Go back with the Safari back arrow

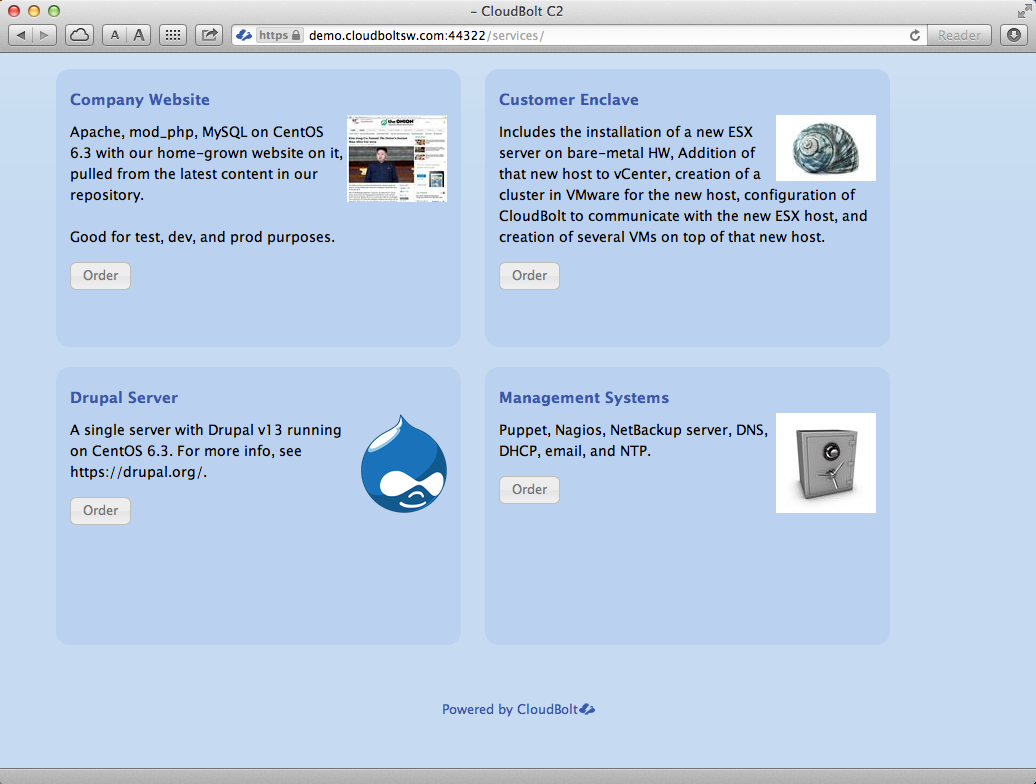(20, 35)
